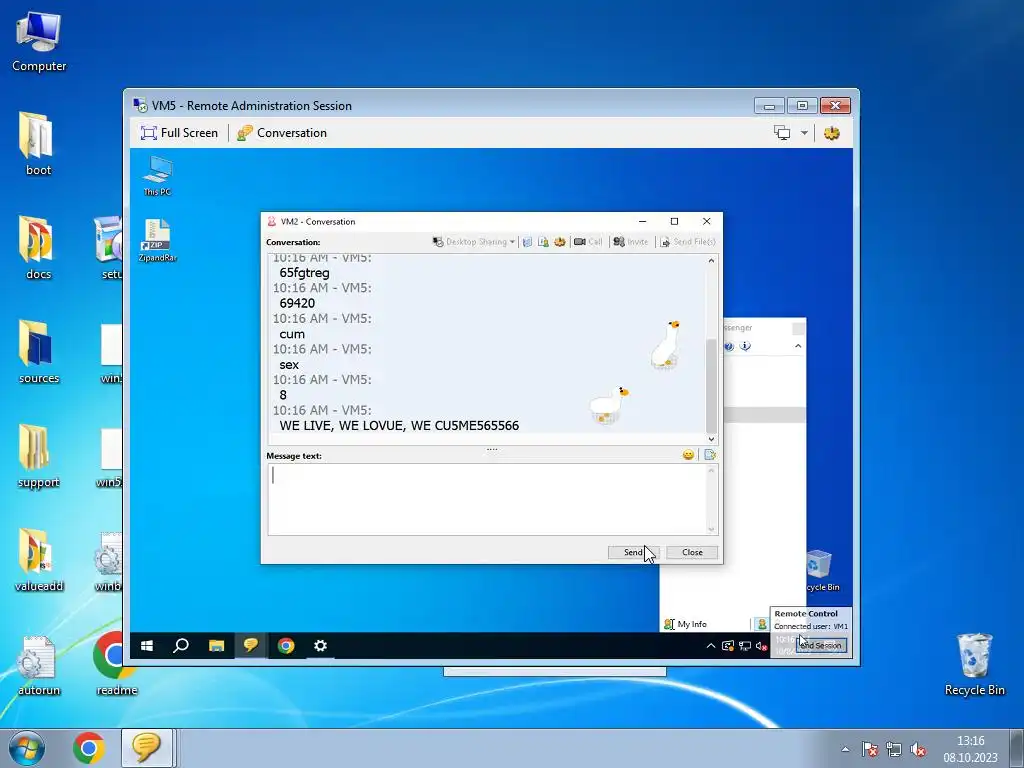
Task: Collapse the chevron in the messenger window
Action: click(x=798, y=346)
